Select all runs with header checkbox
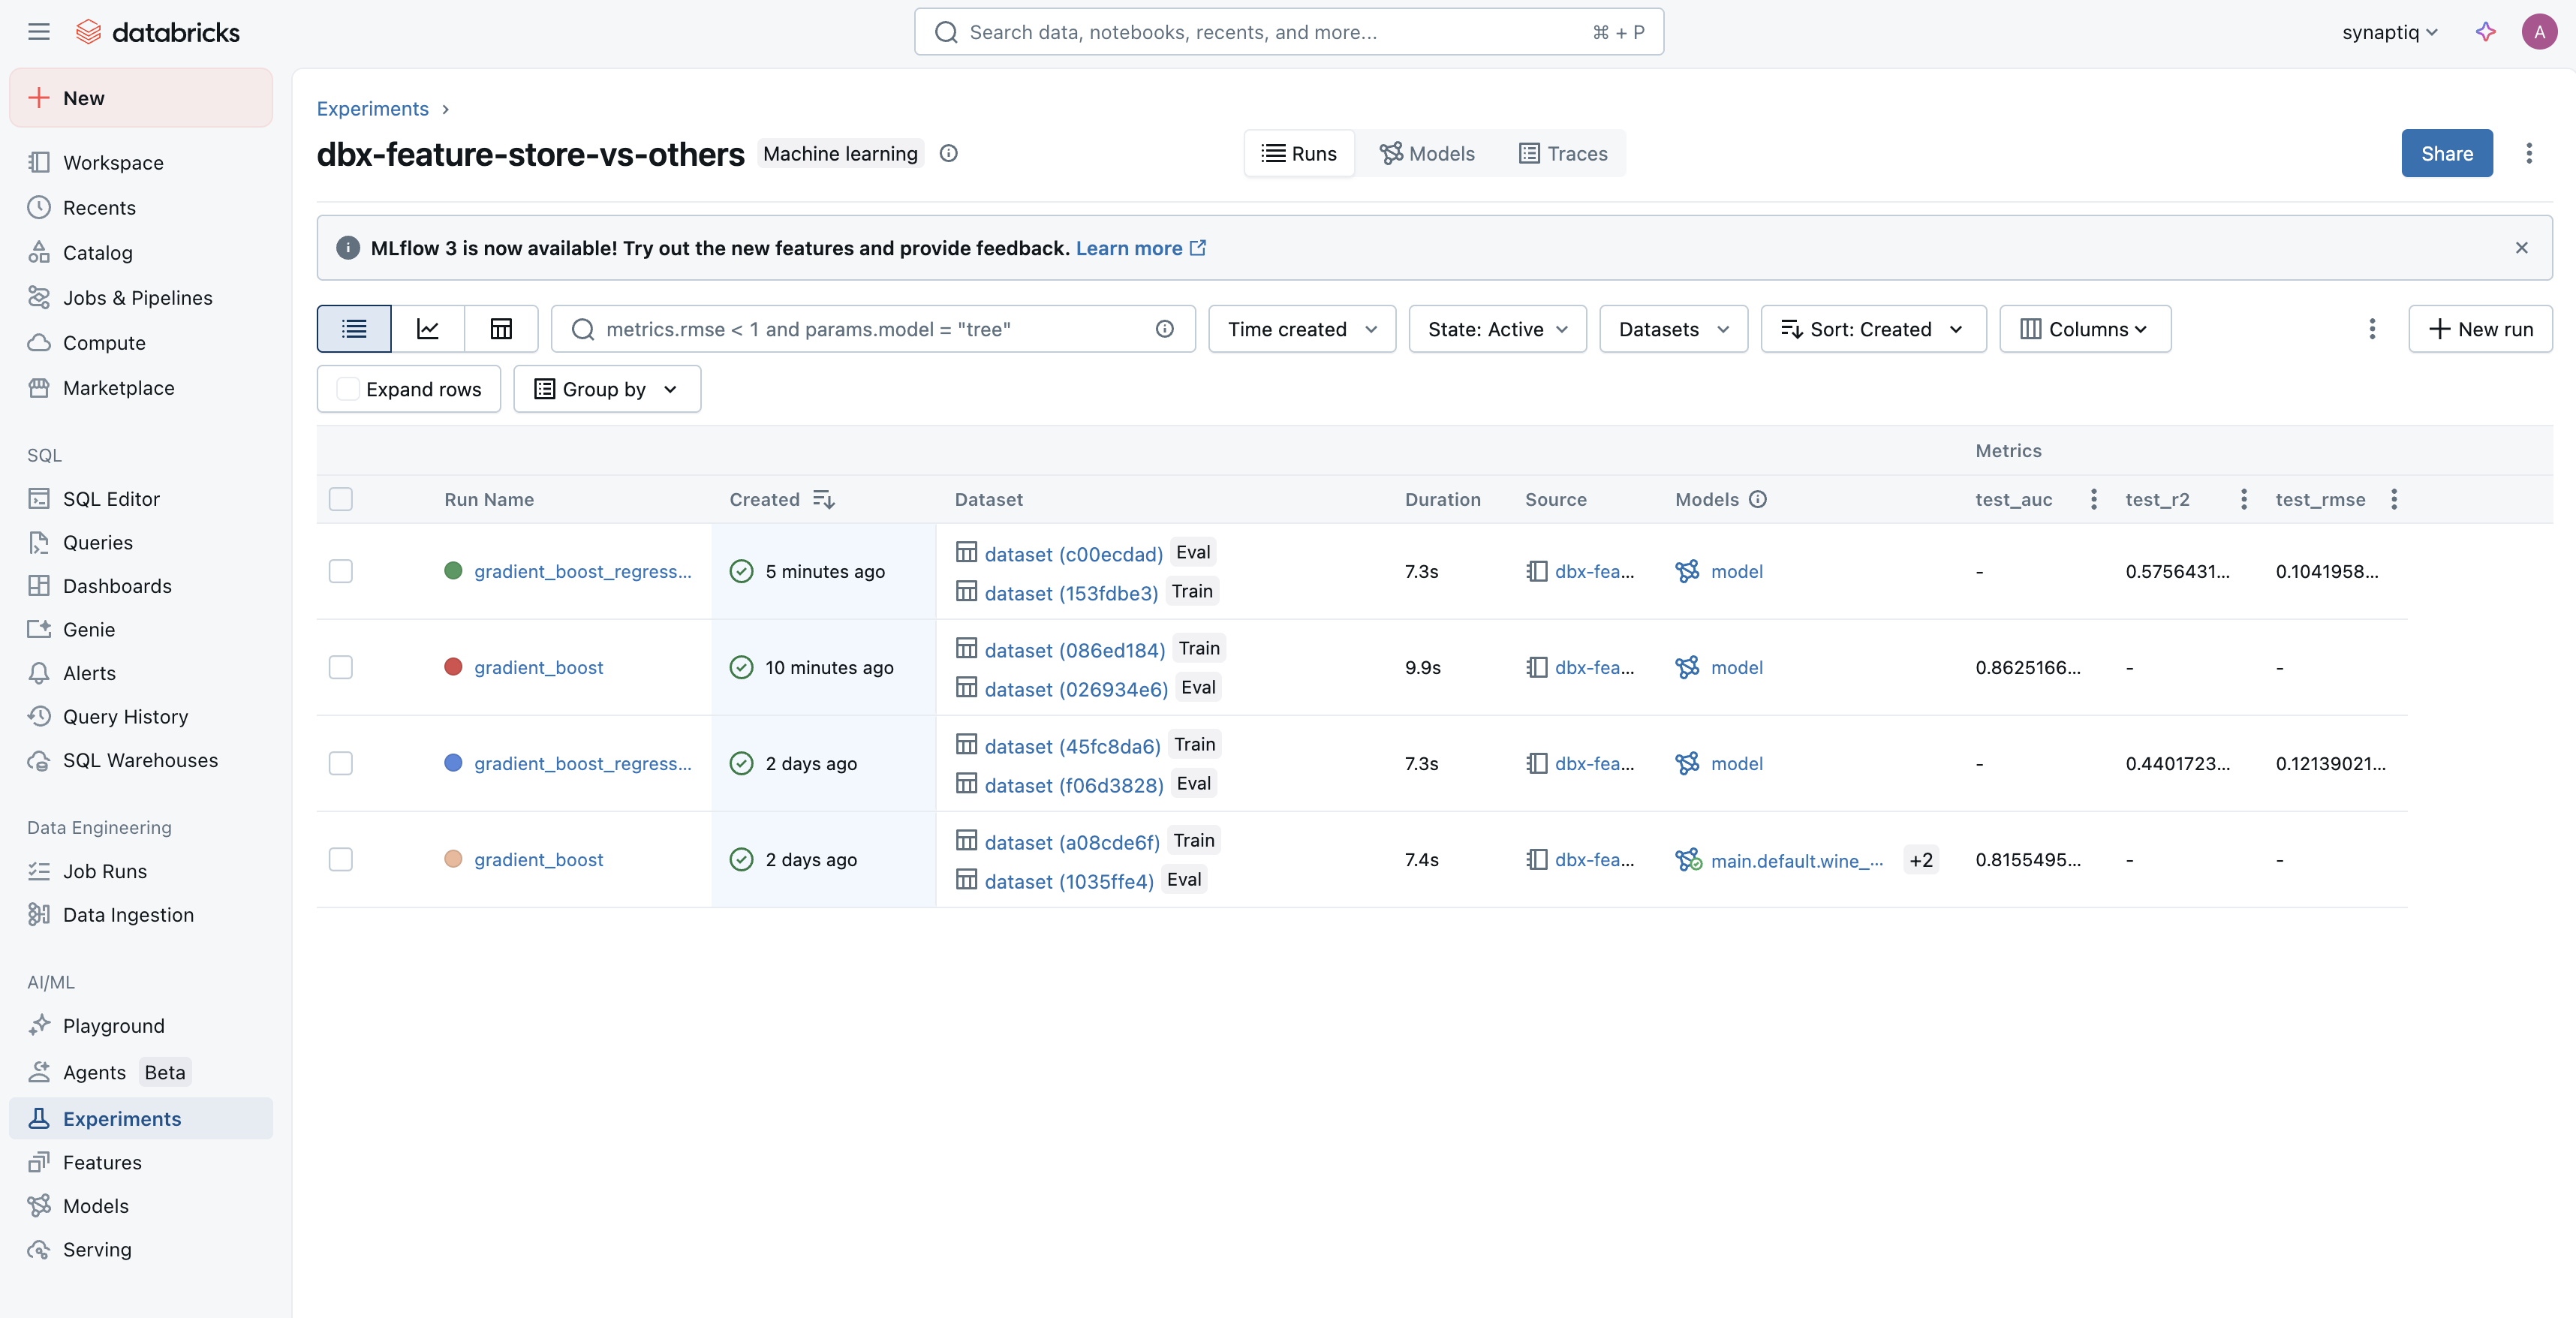 click(341, 499)
